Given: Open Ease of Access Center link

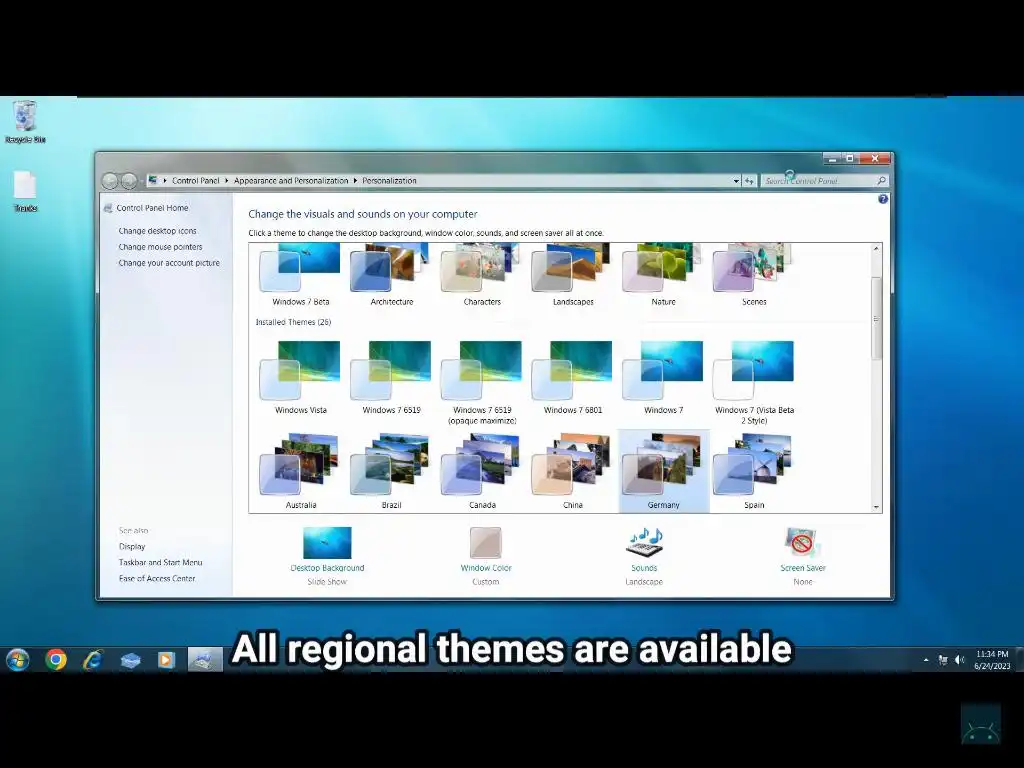Looking at the screenshot, I should click(157, 578).
